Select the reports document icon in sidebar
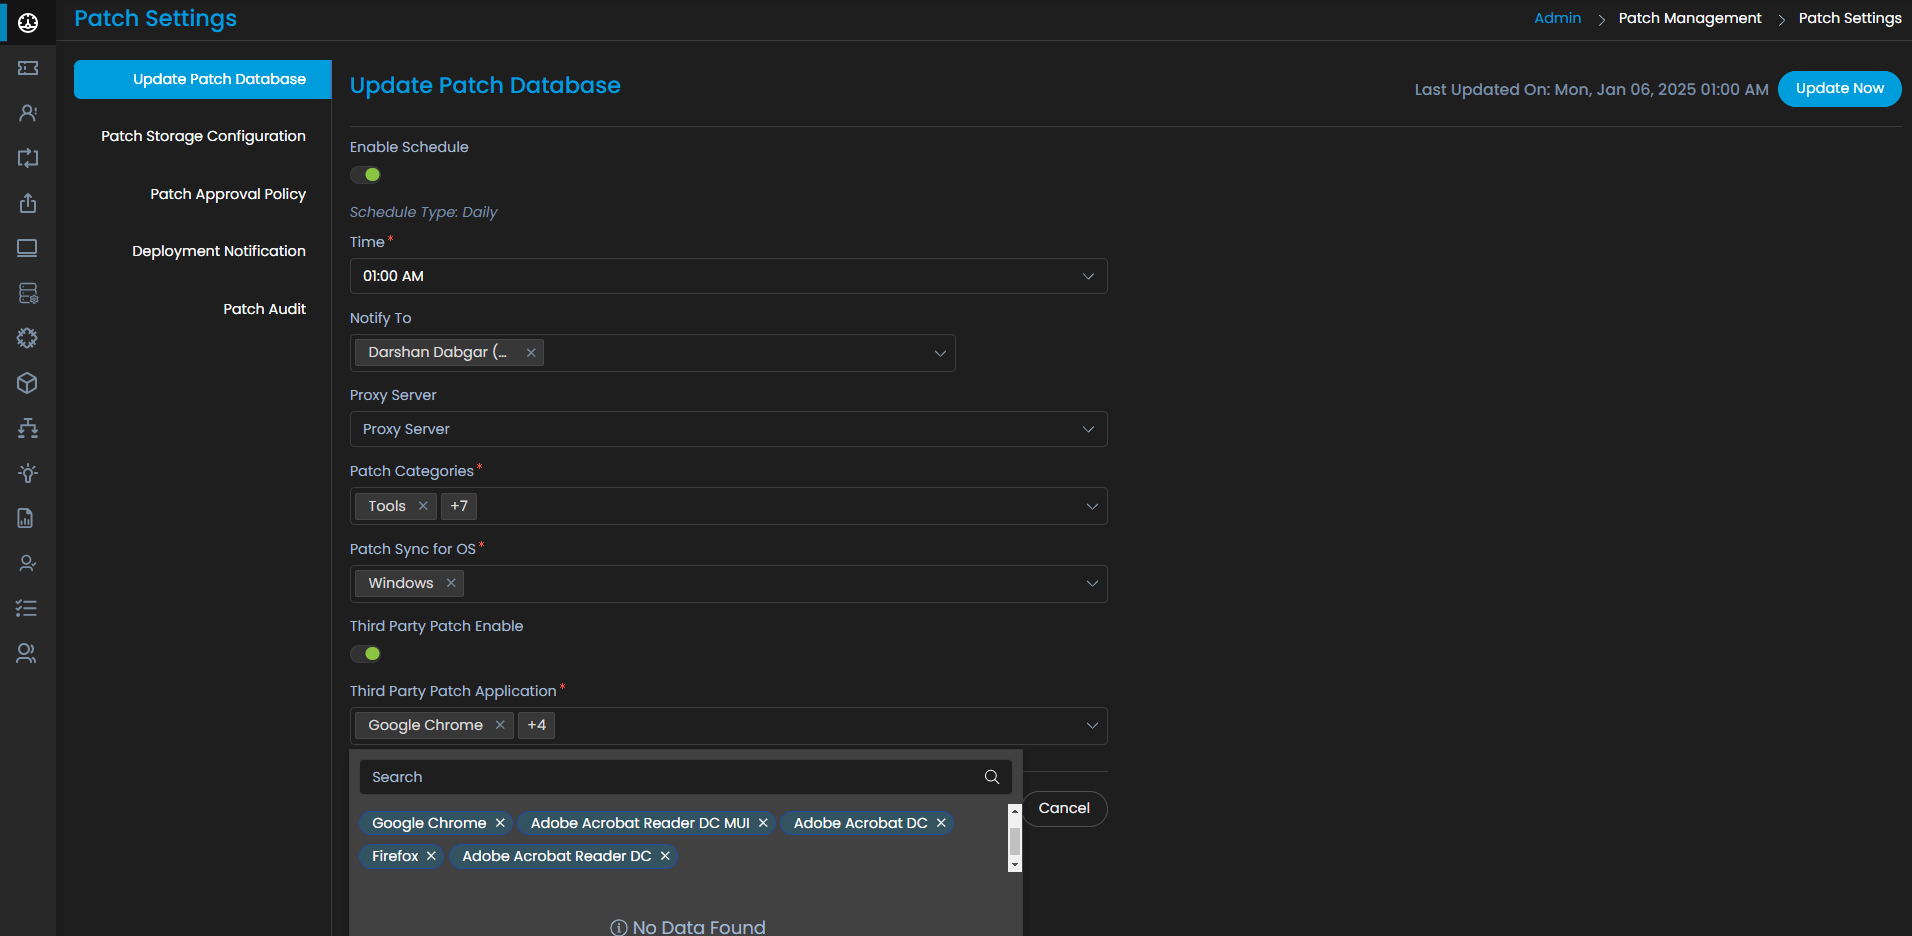 click(27, 517)
